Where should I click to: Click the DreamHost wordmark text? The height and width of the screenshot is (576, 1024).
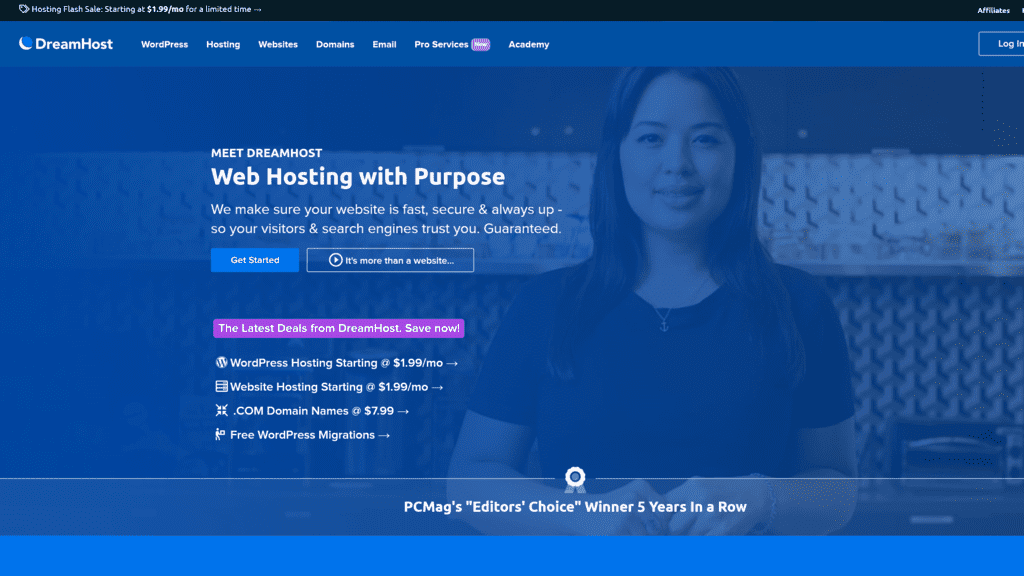pyautogui.click(x=74, y=44)
